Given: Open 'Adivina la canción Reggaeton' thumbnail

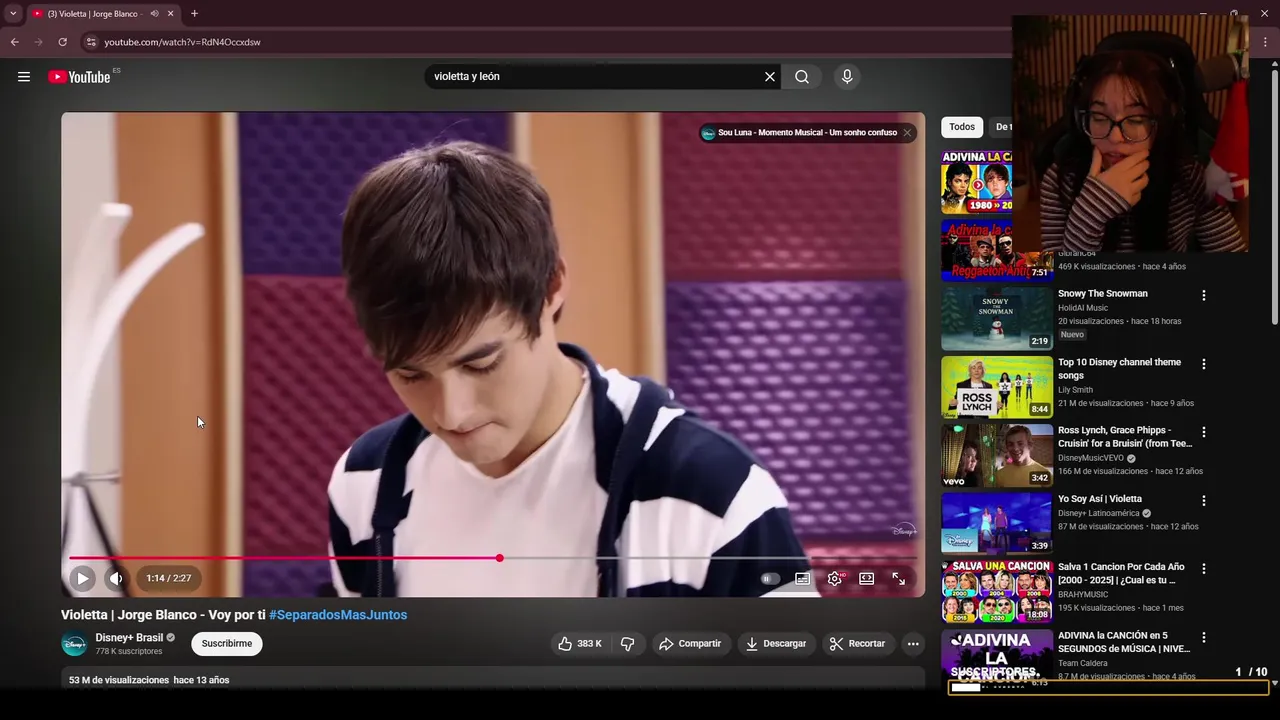Looking at the screenshot, I should [x=997, y=250].
